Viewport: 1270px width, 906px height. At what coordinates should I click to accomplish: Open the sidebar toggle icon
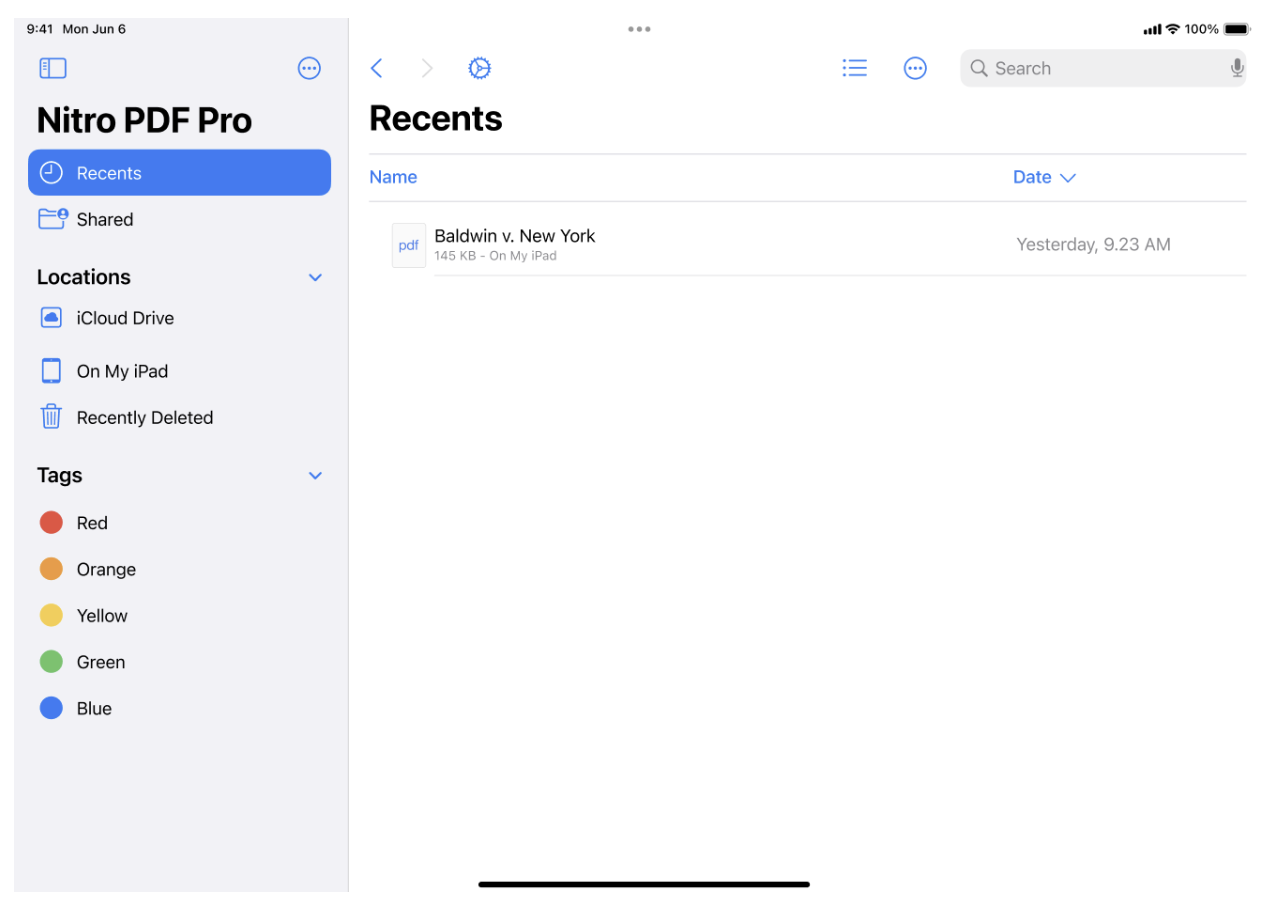(x=52, y=68)
